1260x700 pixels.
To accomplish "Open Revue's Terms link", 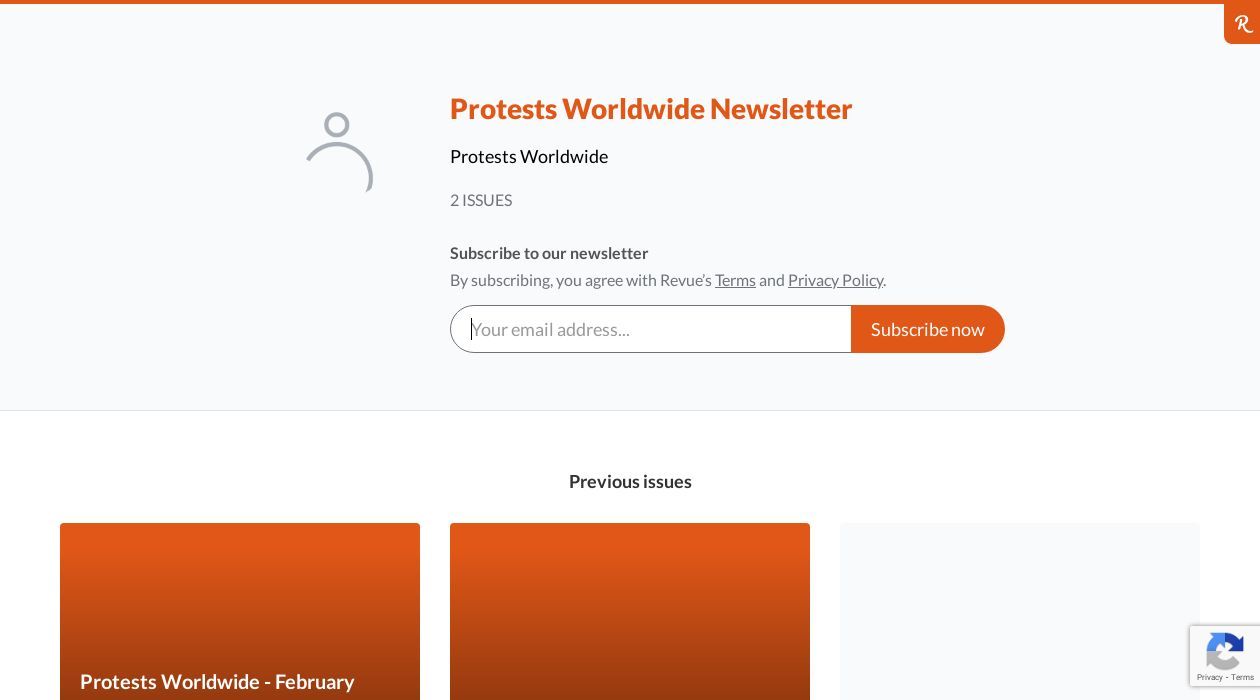I will point(735,280).
